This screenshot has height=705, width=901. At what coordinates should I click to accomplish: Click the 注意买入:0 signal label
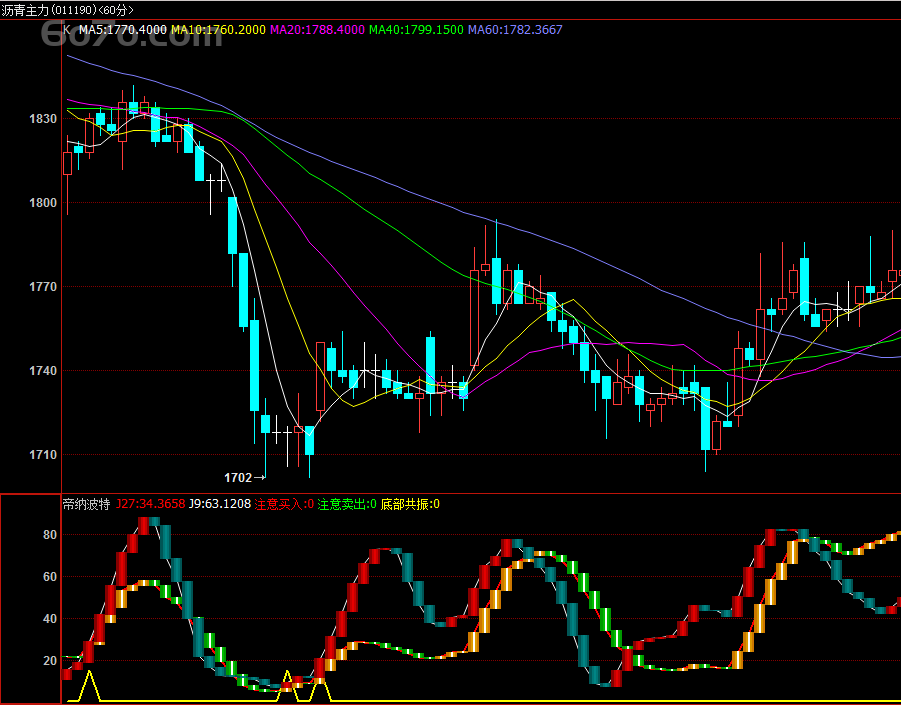click(284, 504)
